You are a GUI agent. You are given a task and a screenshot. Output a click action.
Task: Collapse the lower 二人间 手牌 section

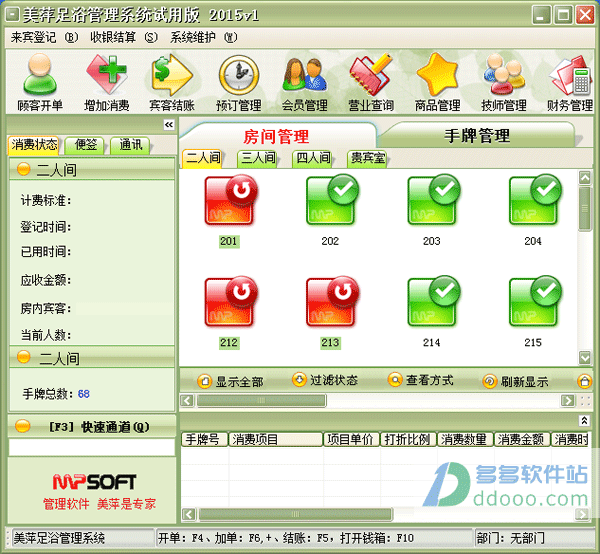click(24, 357)
